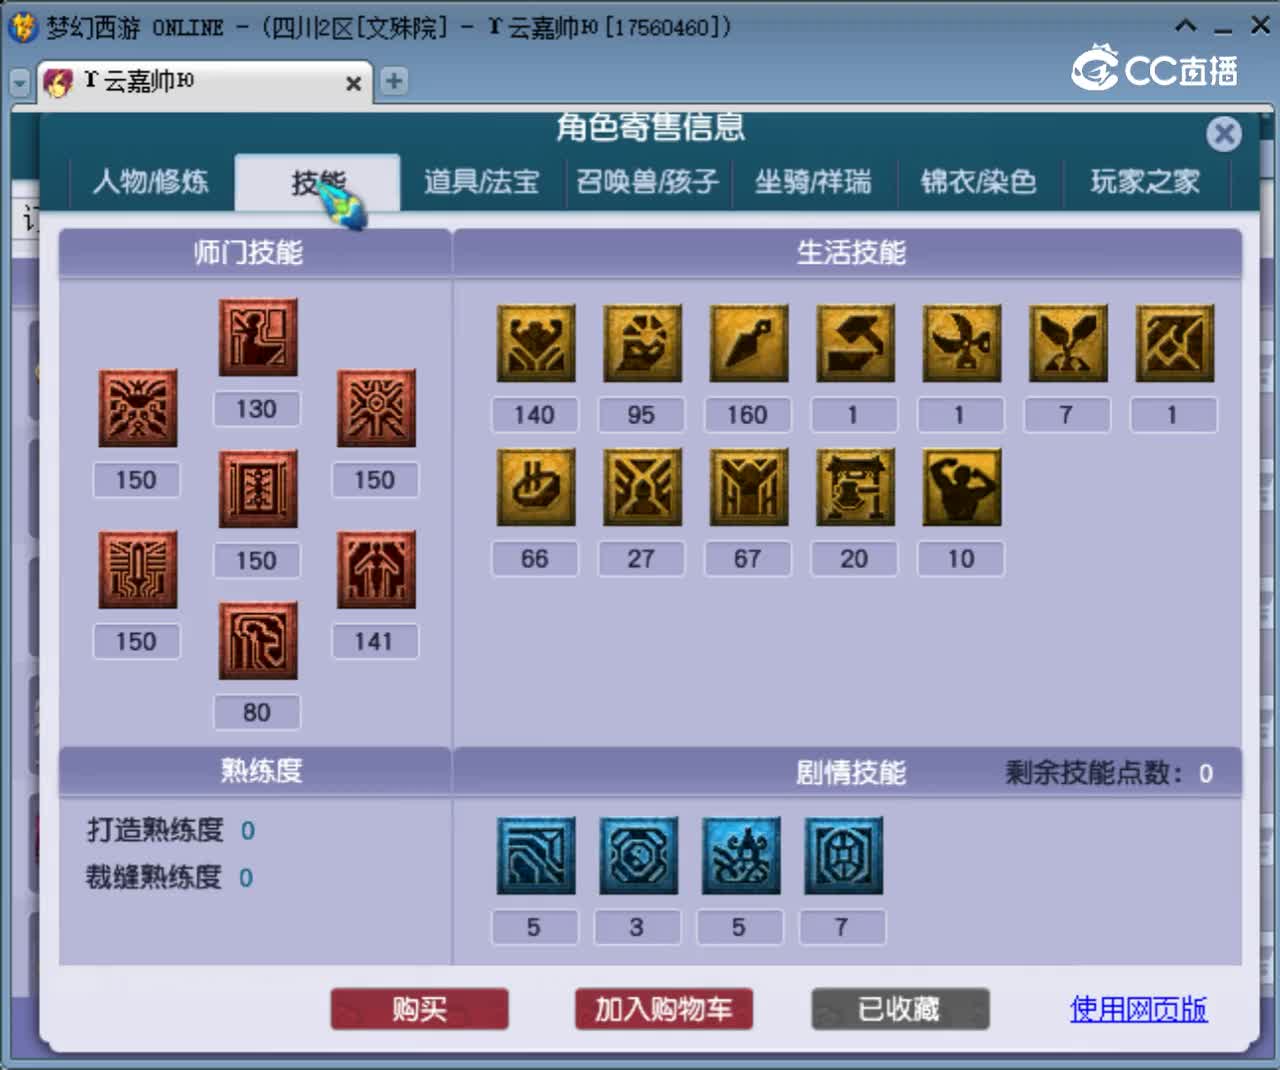Click the 云嘉帅 browser tab title
This screenshot has width=1280, height=1070.
click(139, 81)
